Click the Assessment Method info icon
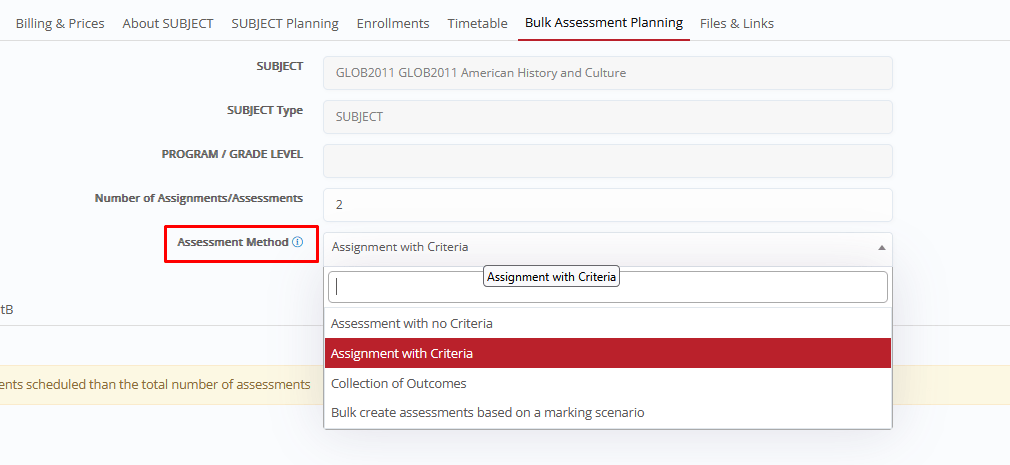The image size is (1010, 465). (297, 243)
